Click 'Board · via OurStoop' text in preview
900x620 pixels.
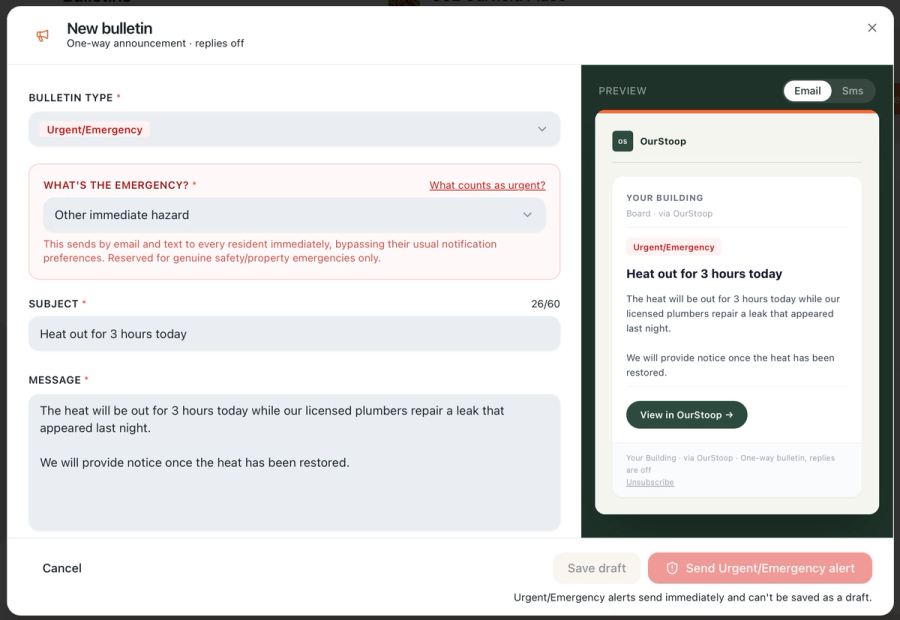[x=669, y=214]
